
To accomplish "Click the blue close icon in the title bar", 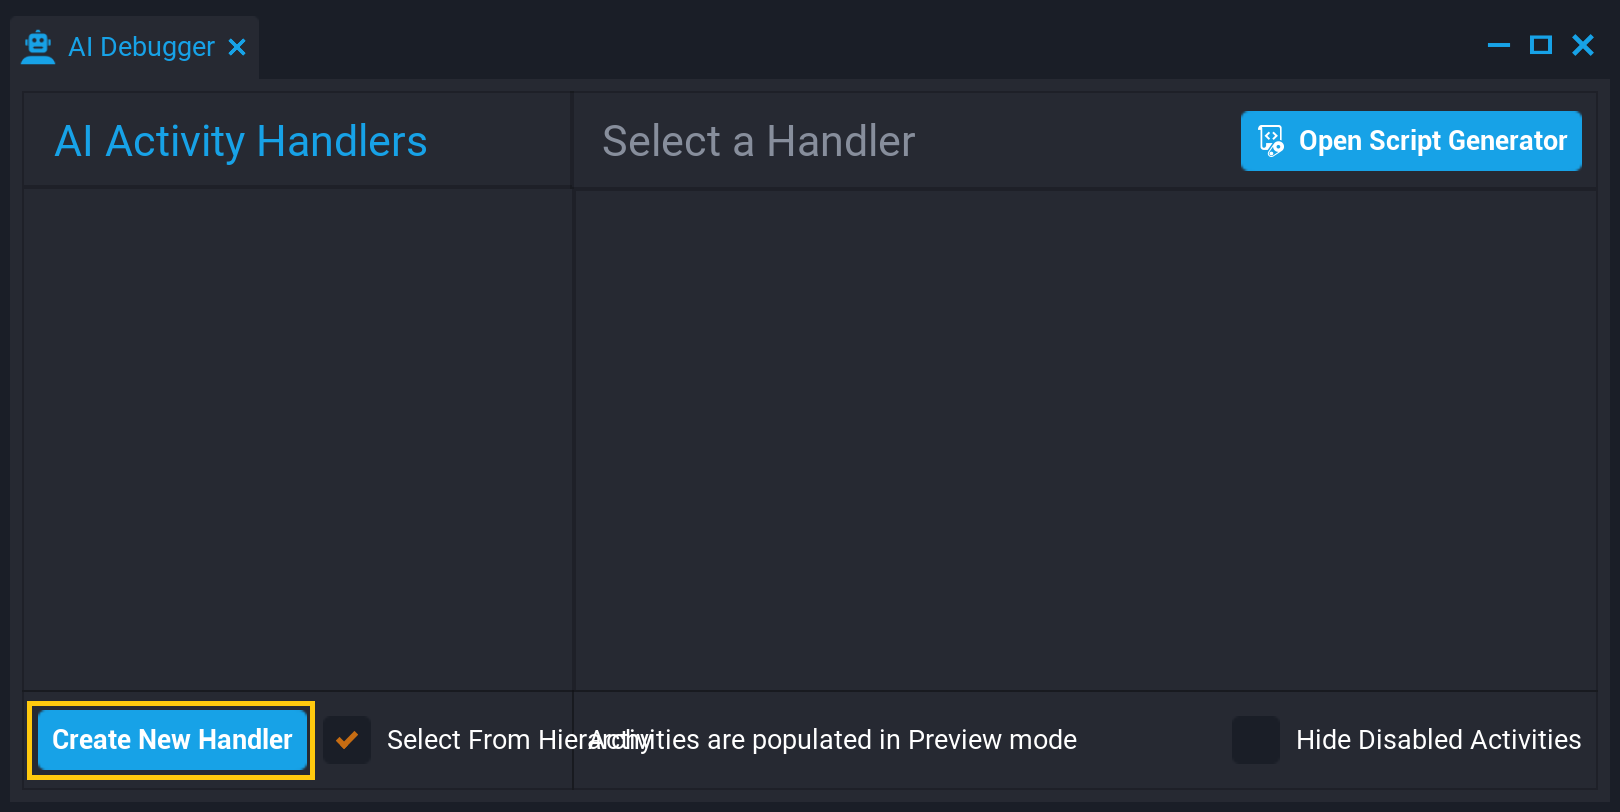I will pos(1583,45).
